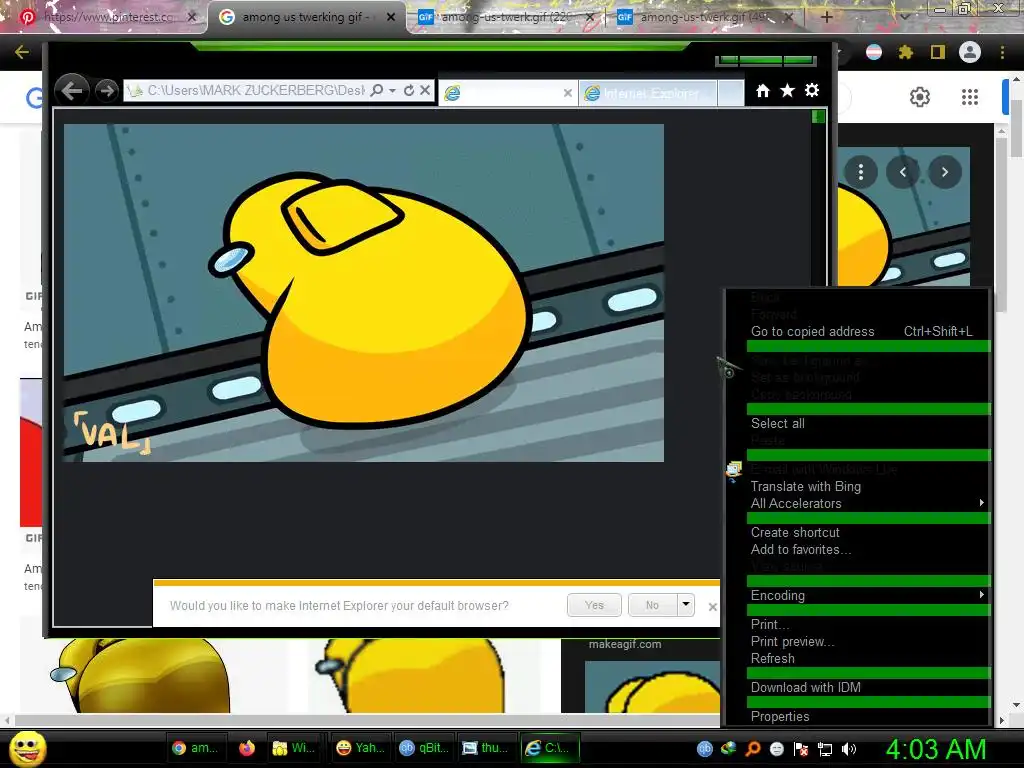This screenshot has height=768, width=1024.
Task: Open Internet Explorer search magnifier icon
Action: (377, 90)
